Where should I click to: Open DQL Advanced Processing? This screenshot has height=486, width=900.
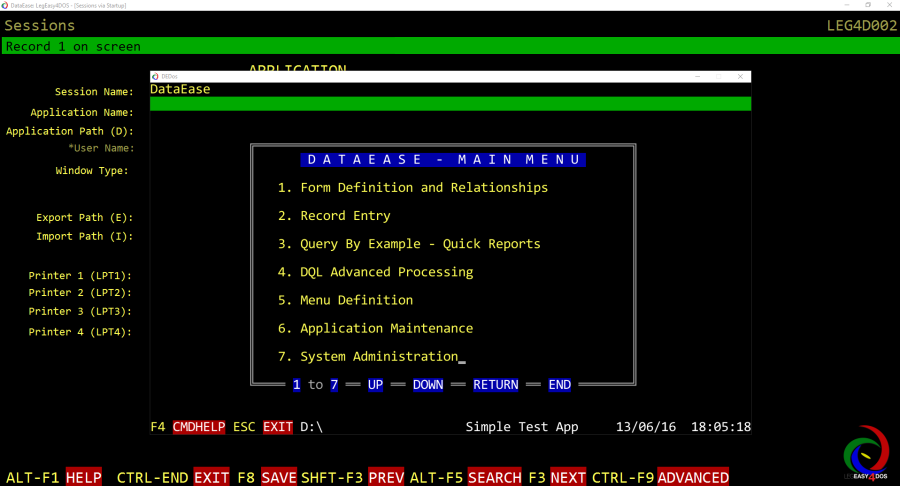point(375,272)
